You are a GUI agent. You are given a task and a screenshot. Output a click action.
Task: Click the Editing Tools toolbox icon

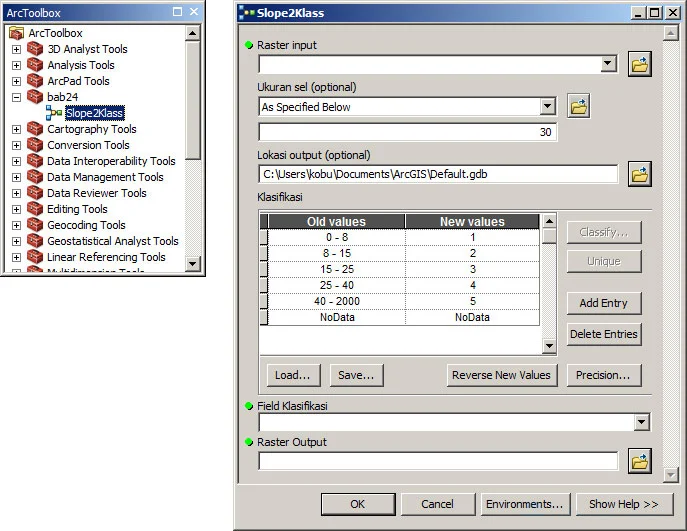[35, 209]
